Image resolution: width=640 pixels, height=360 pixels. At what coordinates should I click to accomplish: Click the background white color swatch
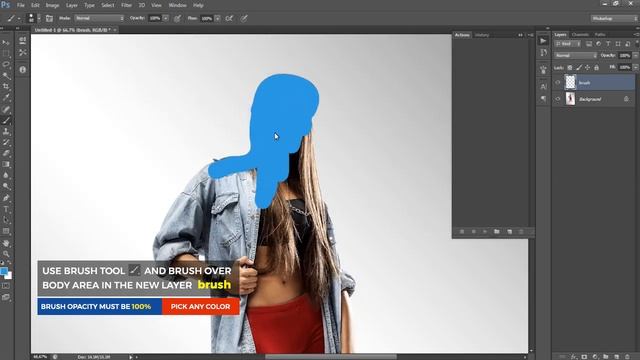point(9,276)
